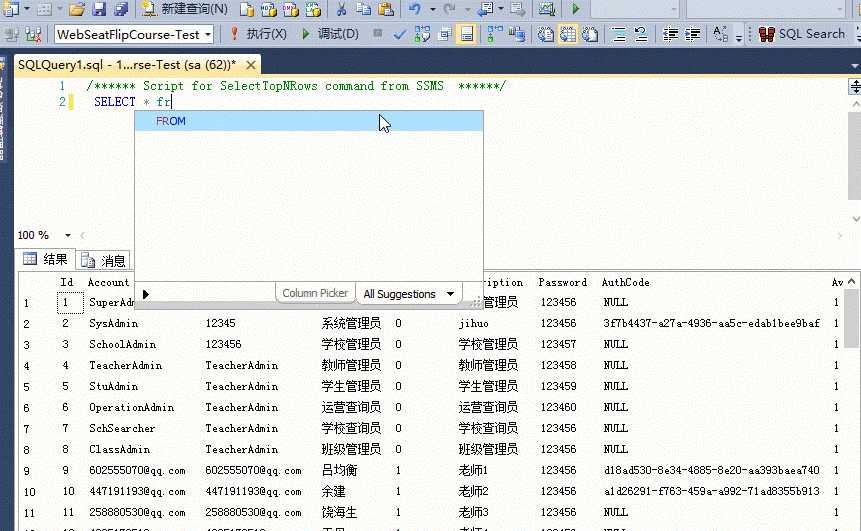Image resolution: width=861 pixels, height=531 pixels.
Task: Click the green Start play icon in top toolbar
Action: (x=575, y=9)
